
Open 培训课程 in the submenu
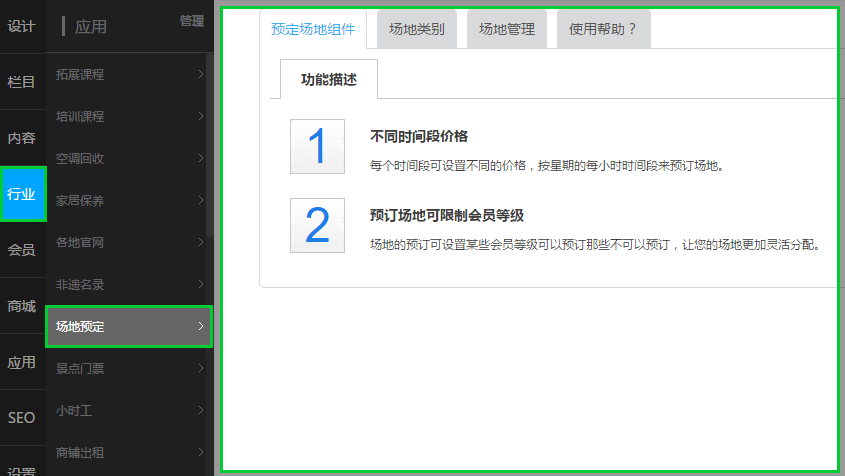80,116
